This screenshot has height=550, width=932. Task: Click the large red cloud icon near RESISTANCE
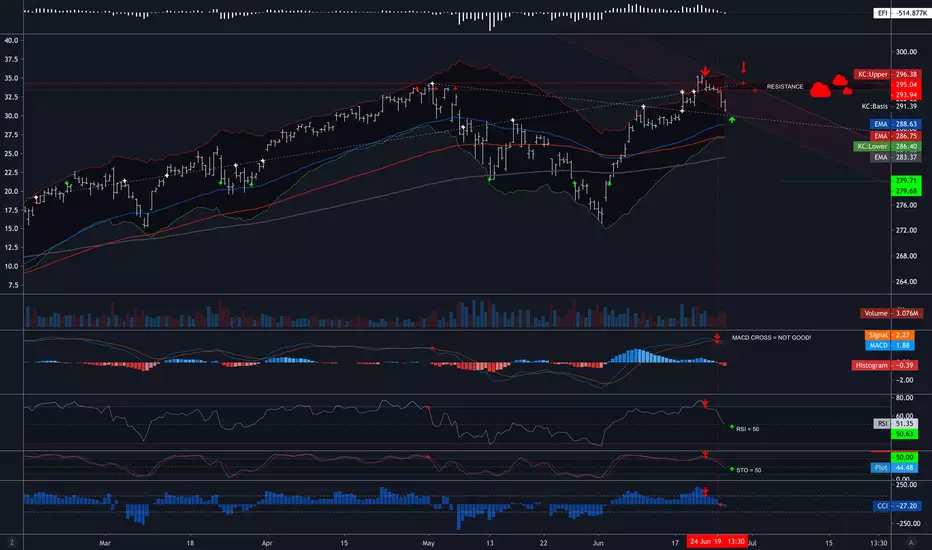coord(820,90)
